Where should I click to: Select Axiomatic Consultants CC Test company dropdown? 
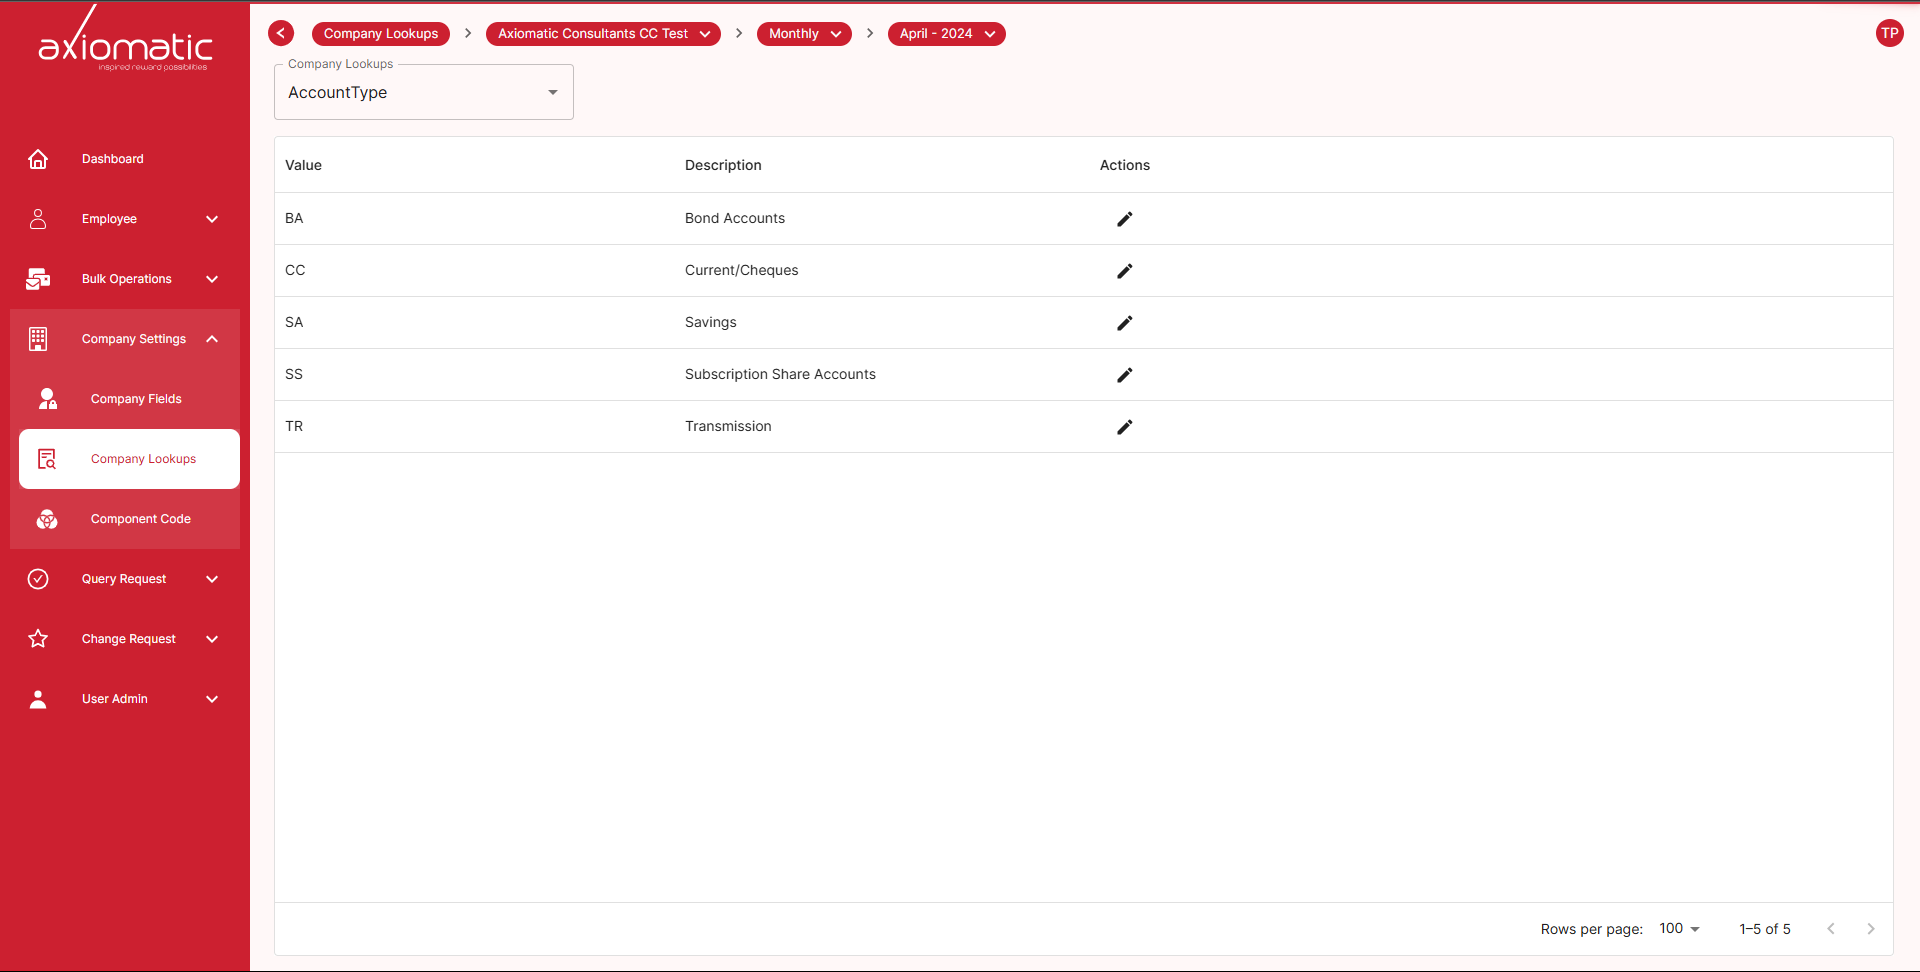pyautogui.click(x=603, y=33)
